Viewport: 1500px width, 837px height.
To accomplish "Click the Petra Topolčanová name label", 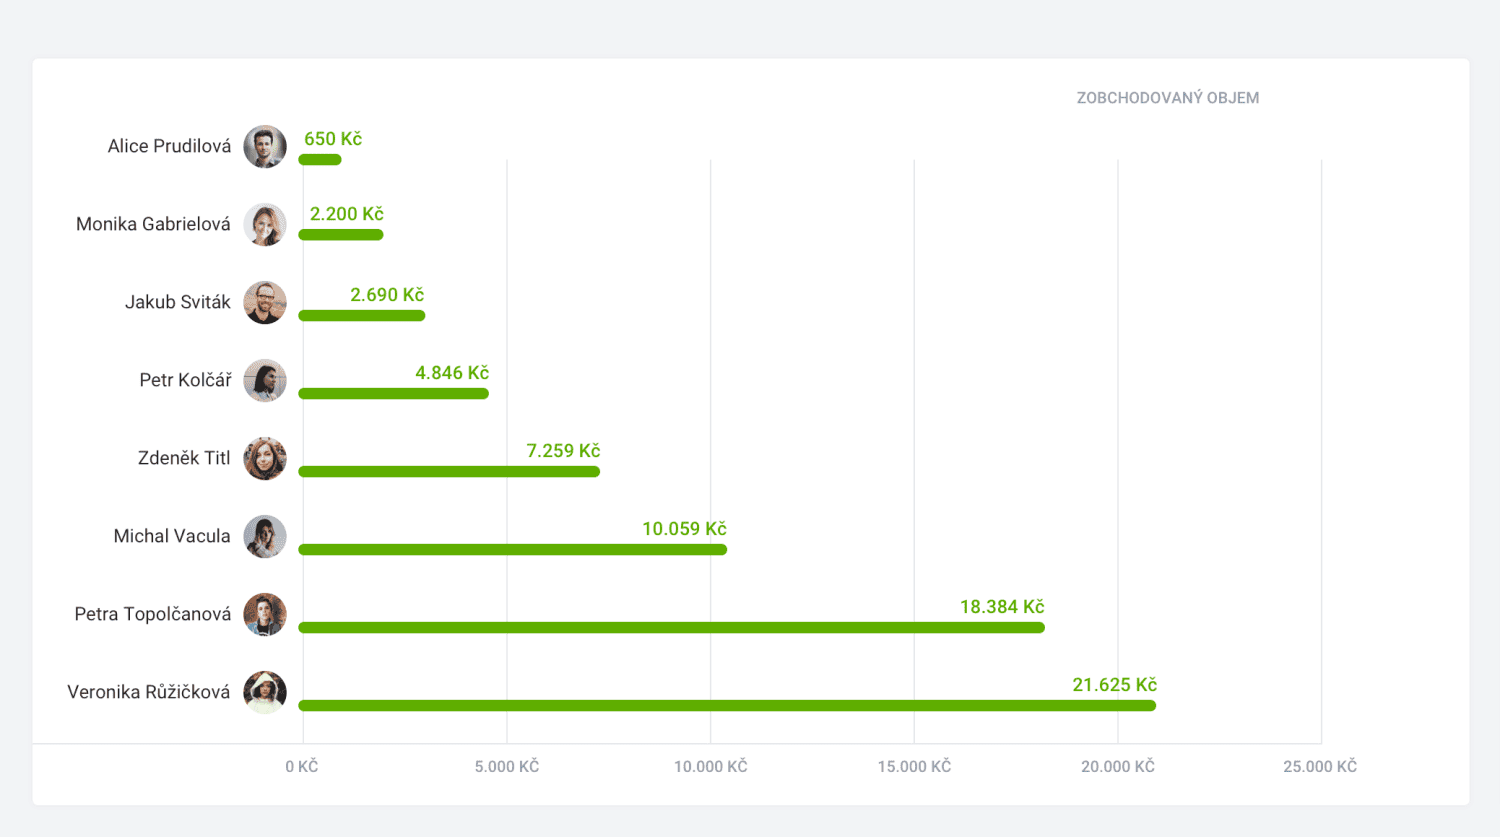I will point(152,614).
